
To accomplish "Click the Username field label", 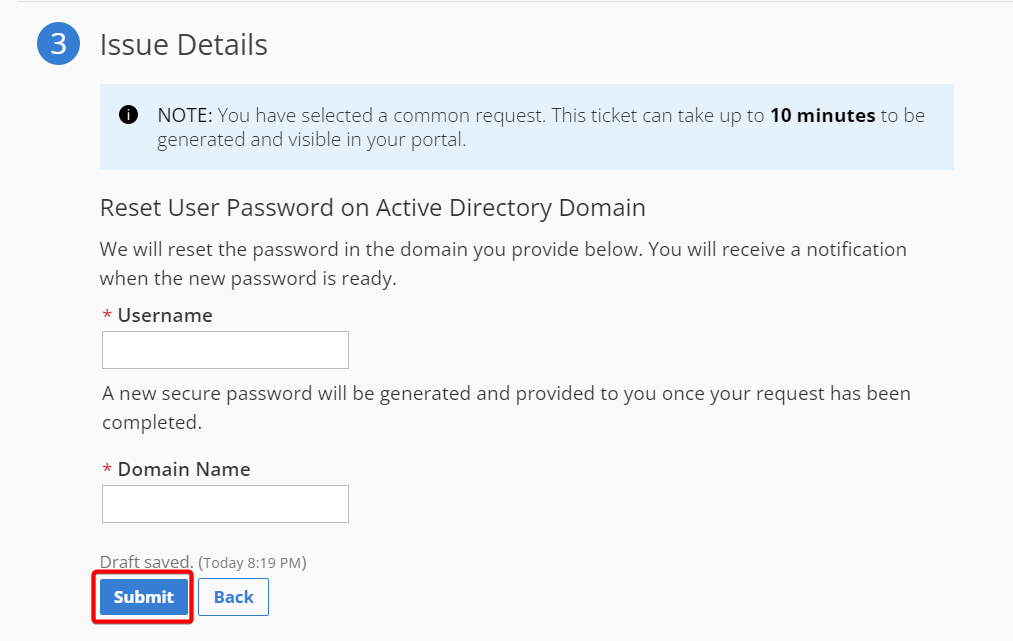I will click(x=165, y=315).
